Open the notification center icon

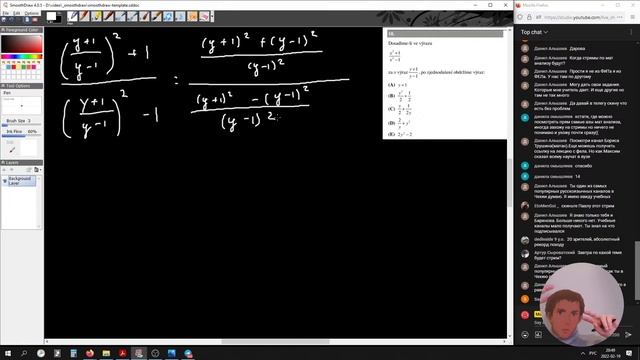(x=629, y=353)
